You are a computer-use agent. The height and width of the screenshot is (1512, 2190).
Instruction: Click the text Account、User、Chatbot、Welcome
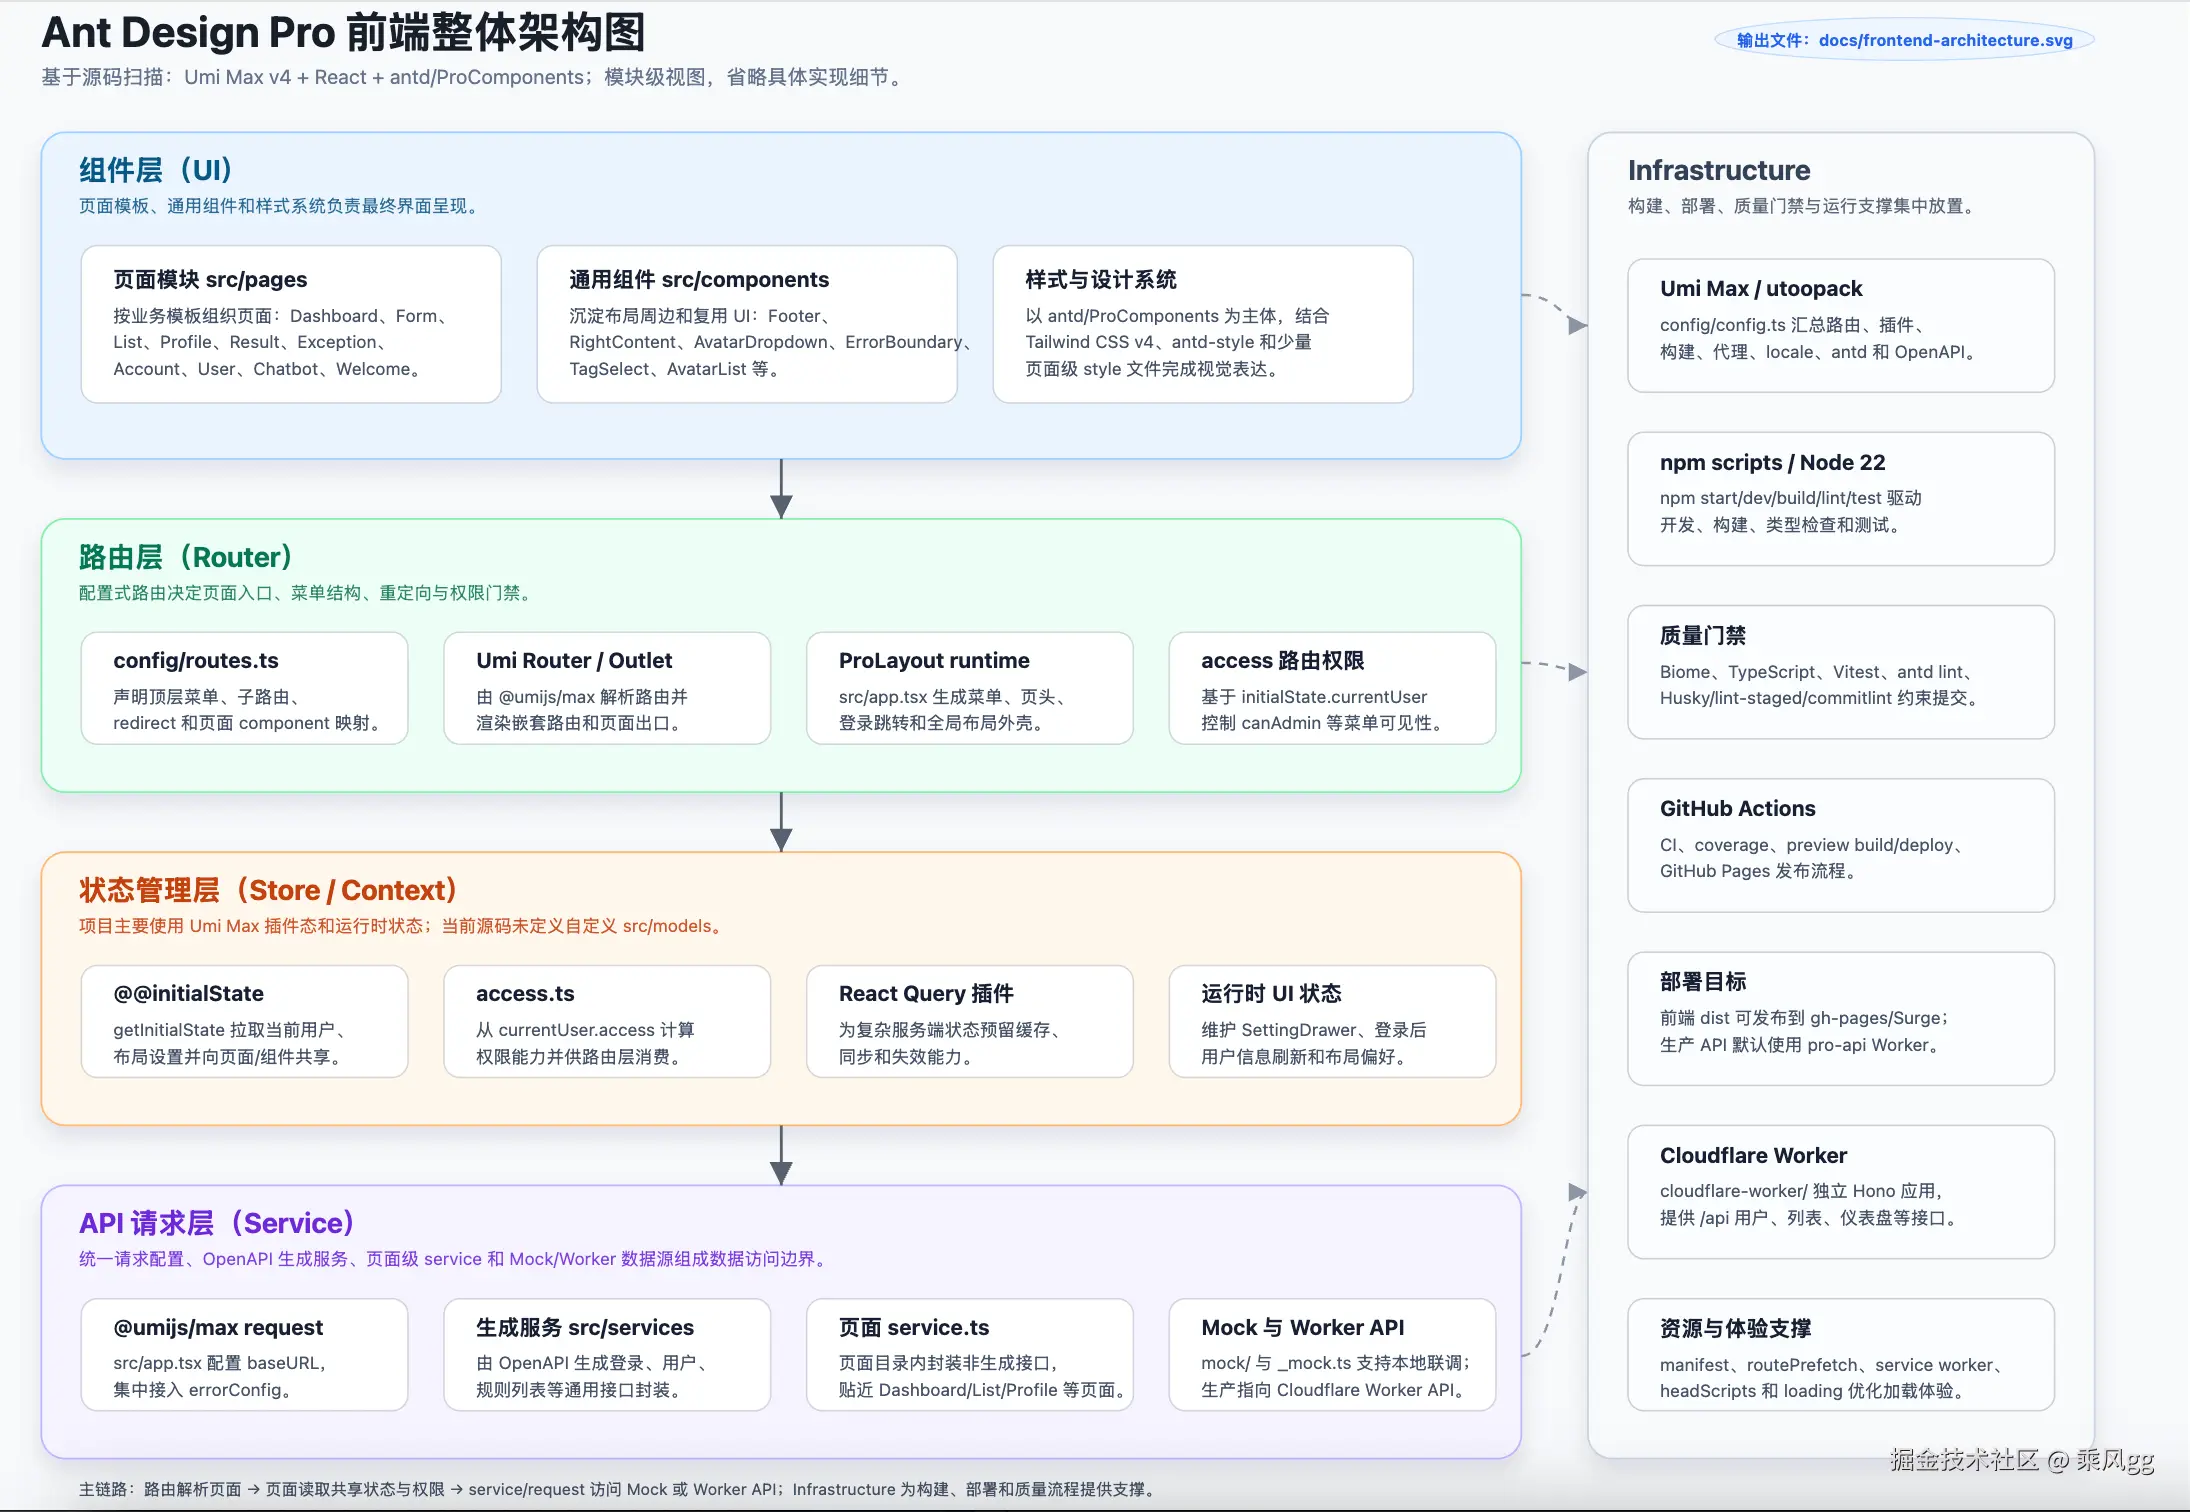[x=269, y=369]
